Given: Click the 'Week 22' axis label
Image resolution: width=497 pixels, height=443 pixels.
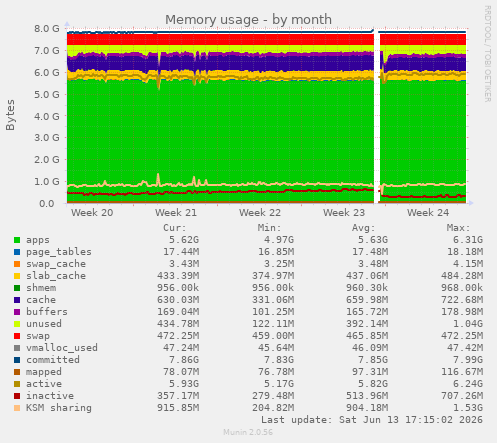Looking at the screenshot, I should point(260,213).
